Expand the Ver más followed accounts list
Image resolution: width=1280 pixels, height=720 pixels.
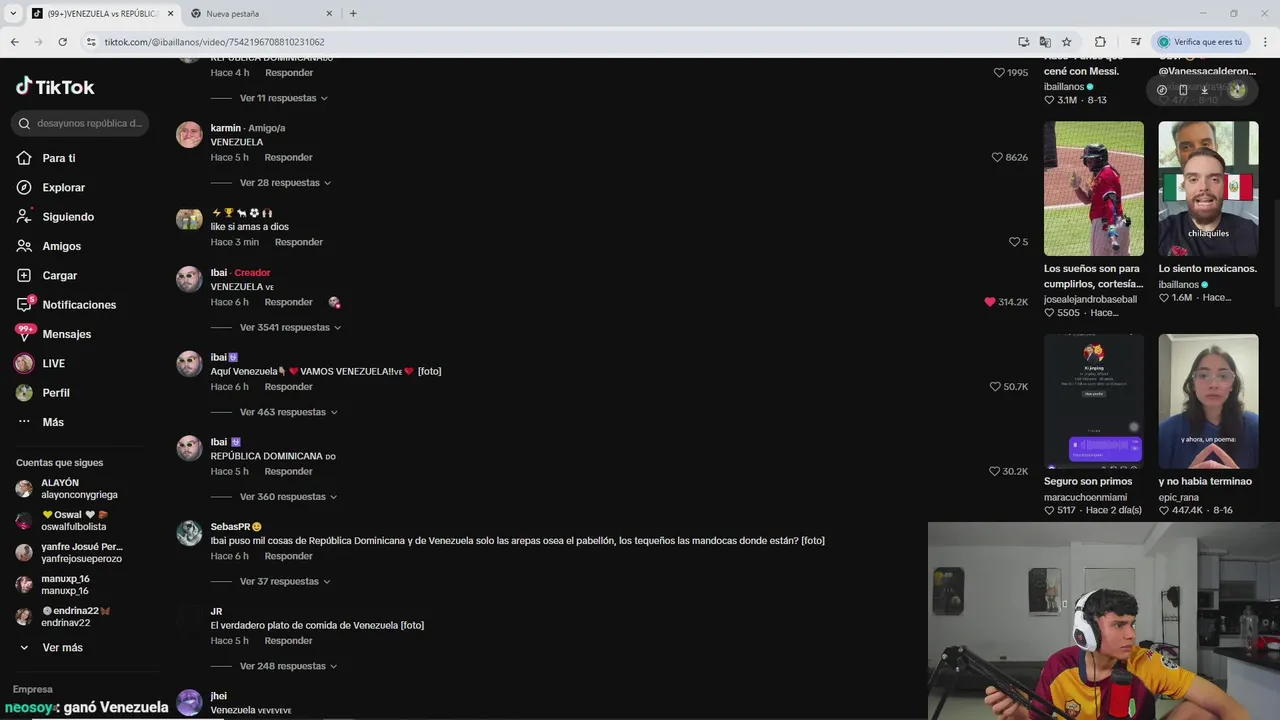click(62, 647)
